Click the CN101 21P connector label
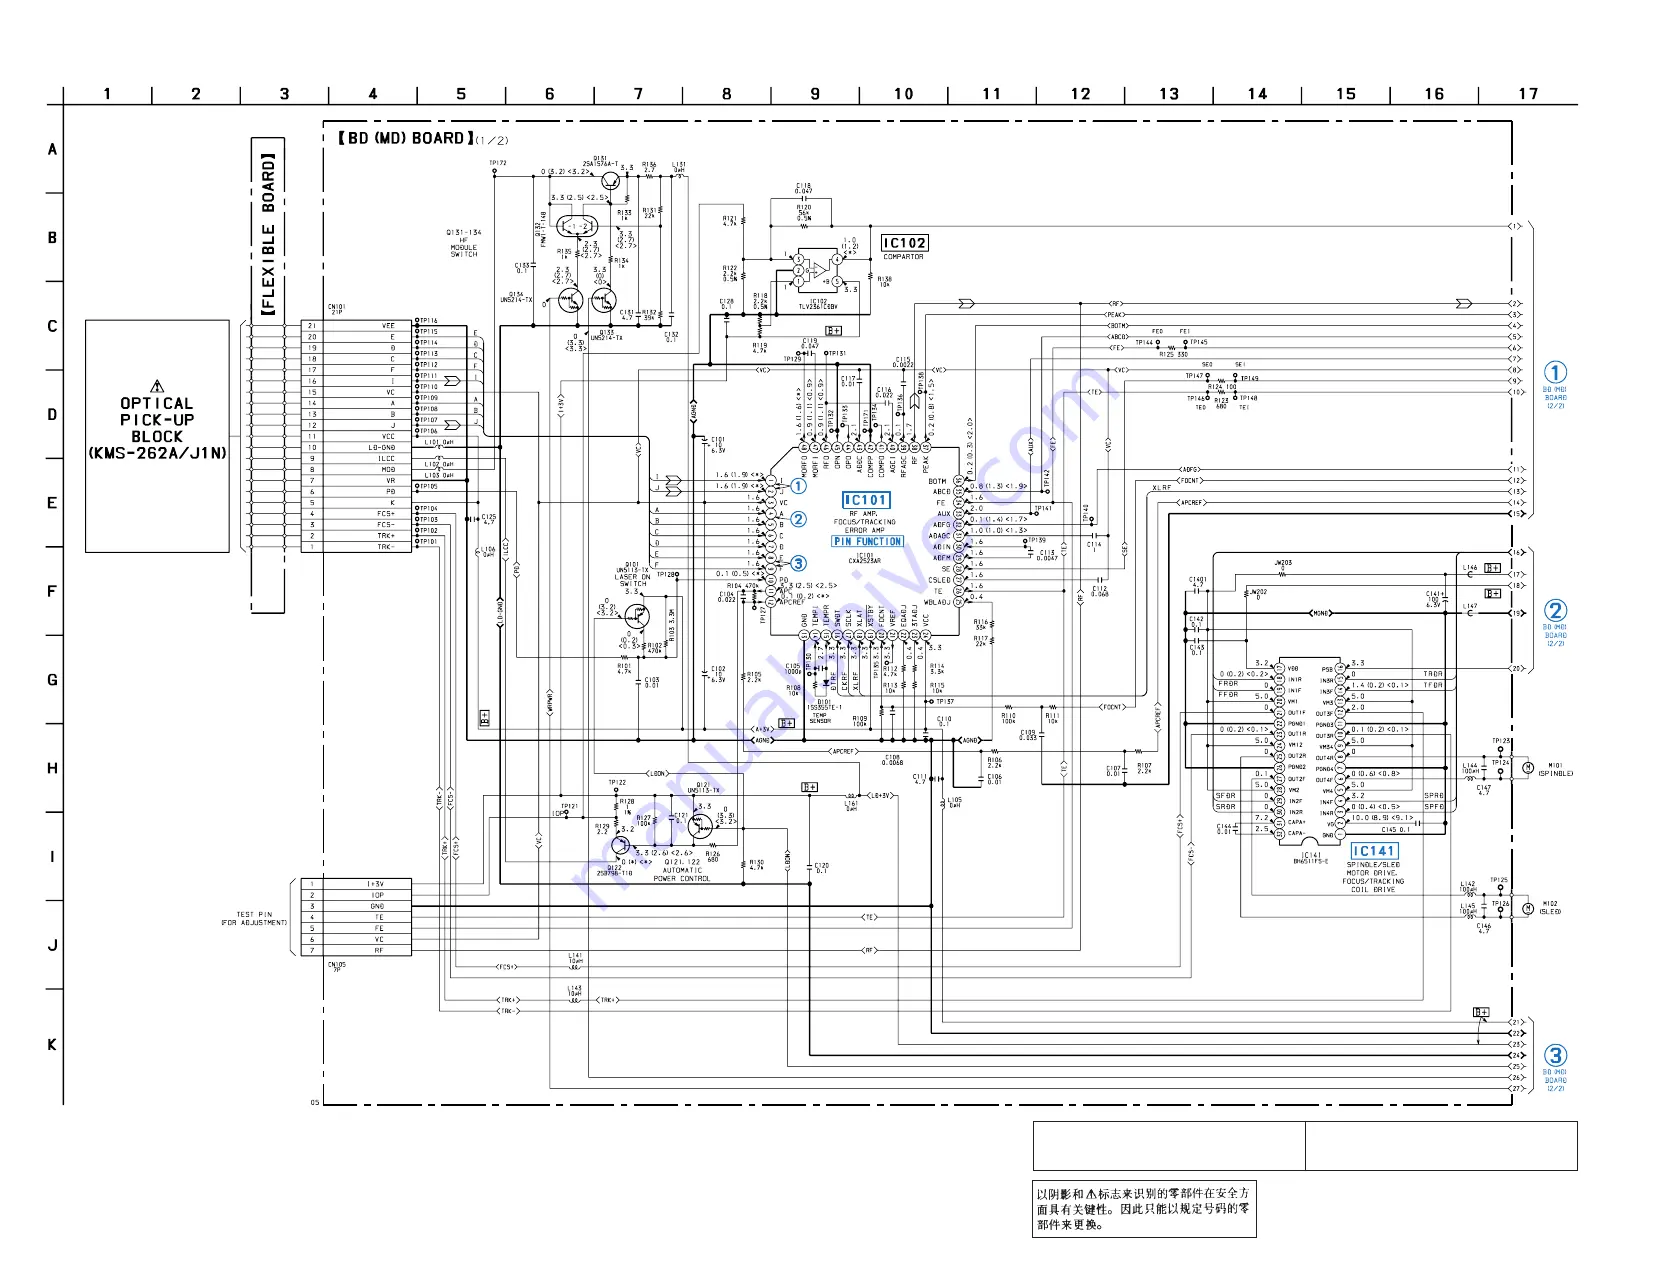 click(336, 310)
